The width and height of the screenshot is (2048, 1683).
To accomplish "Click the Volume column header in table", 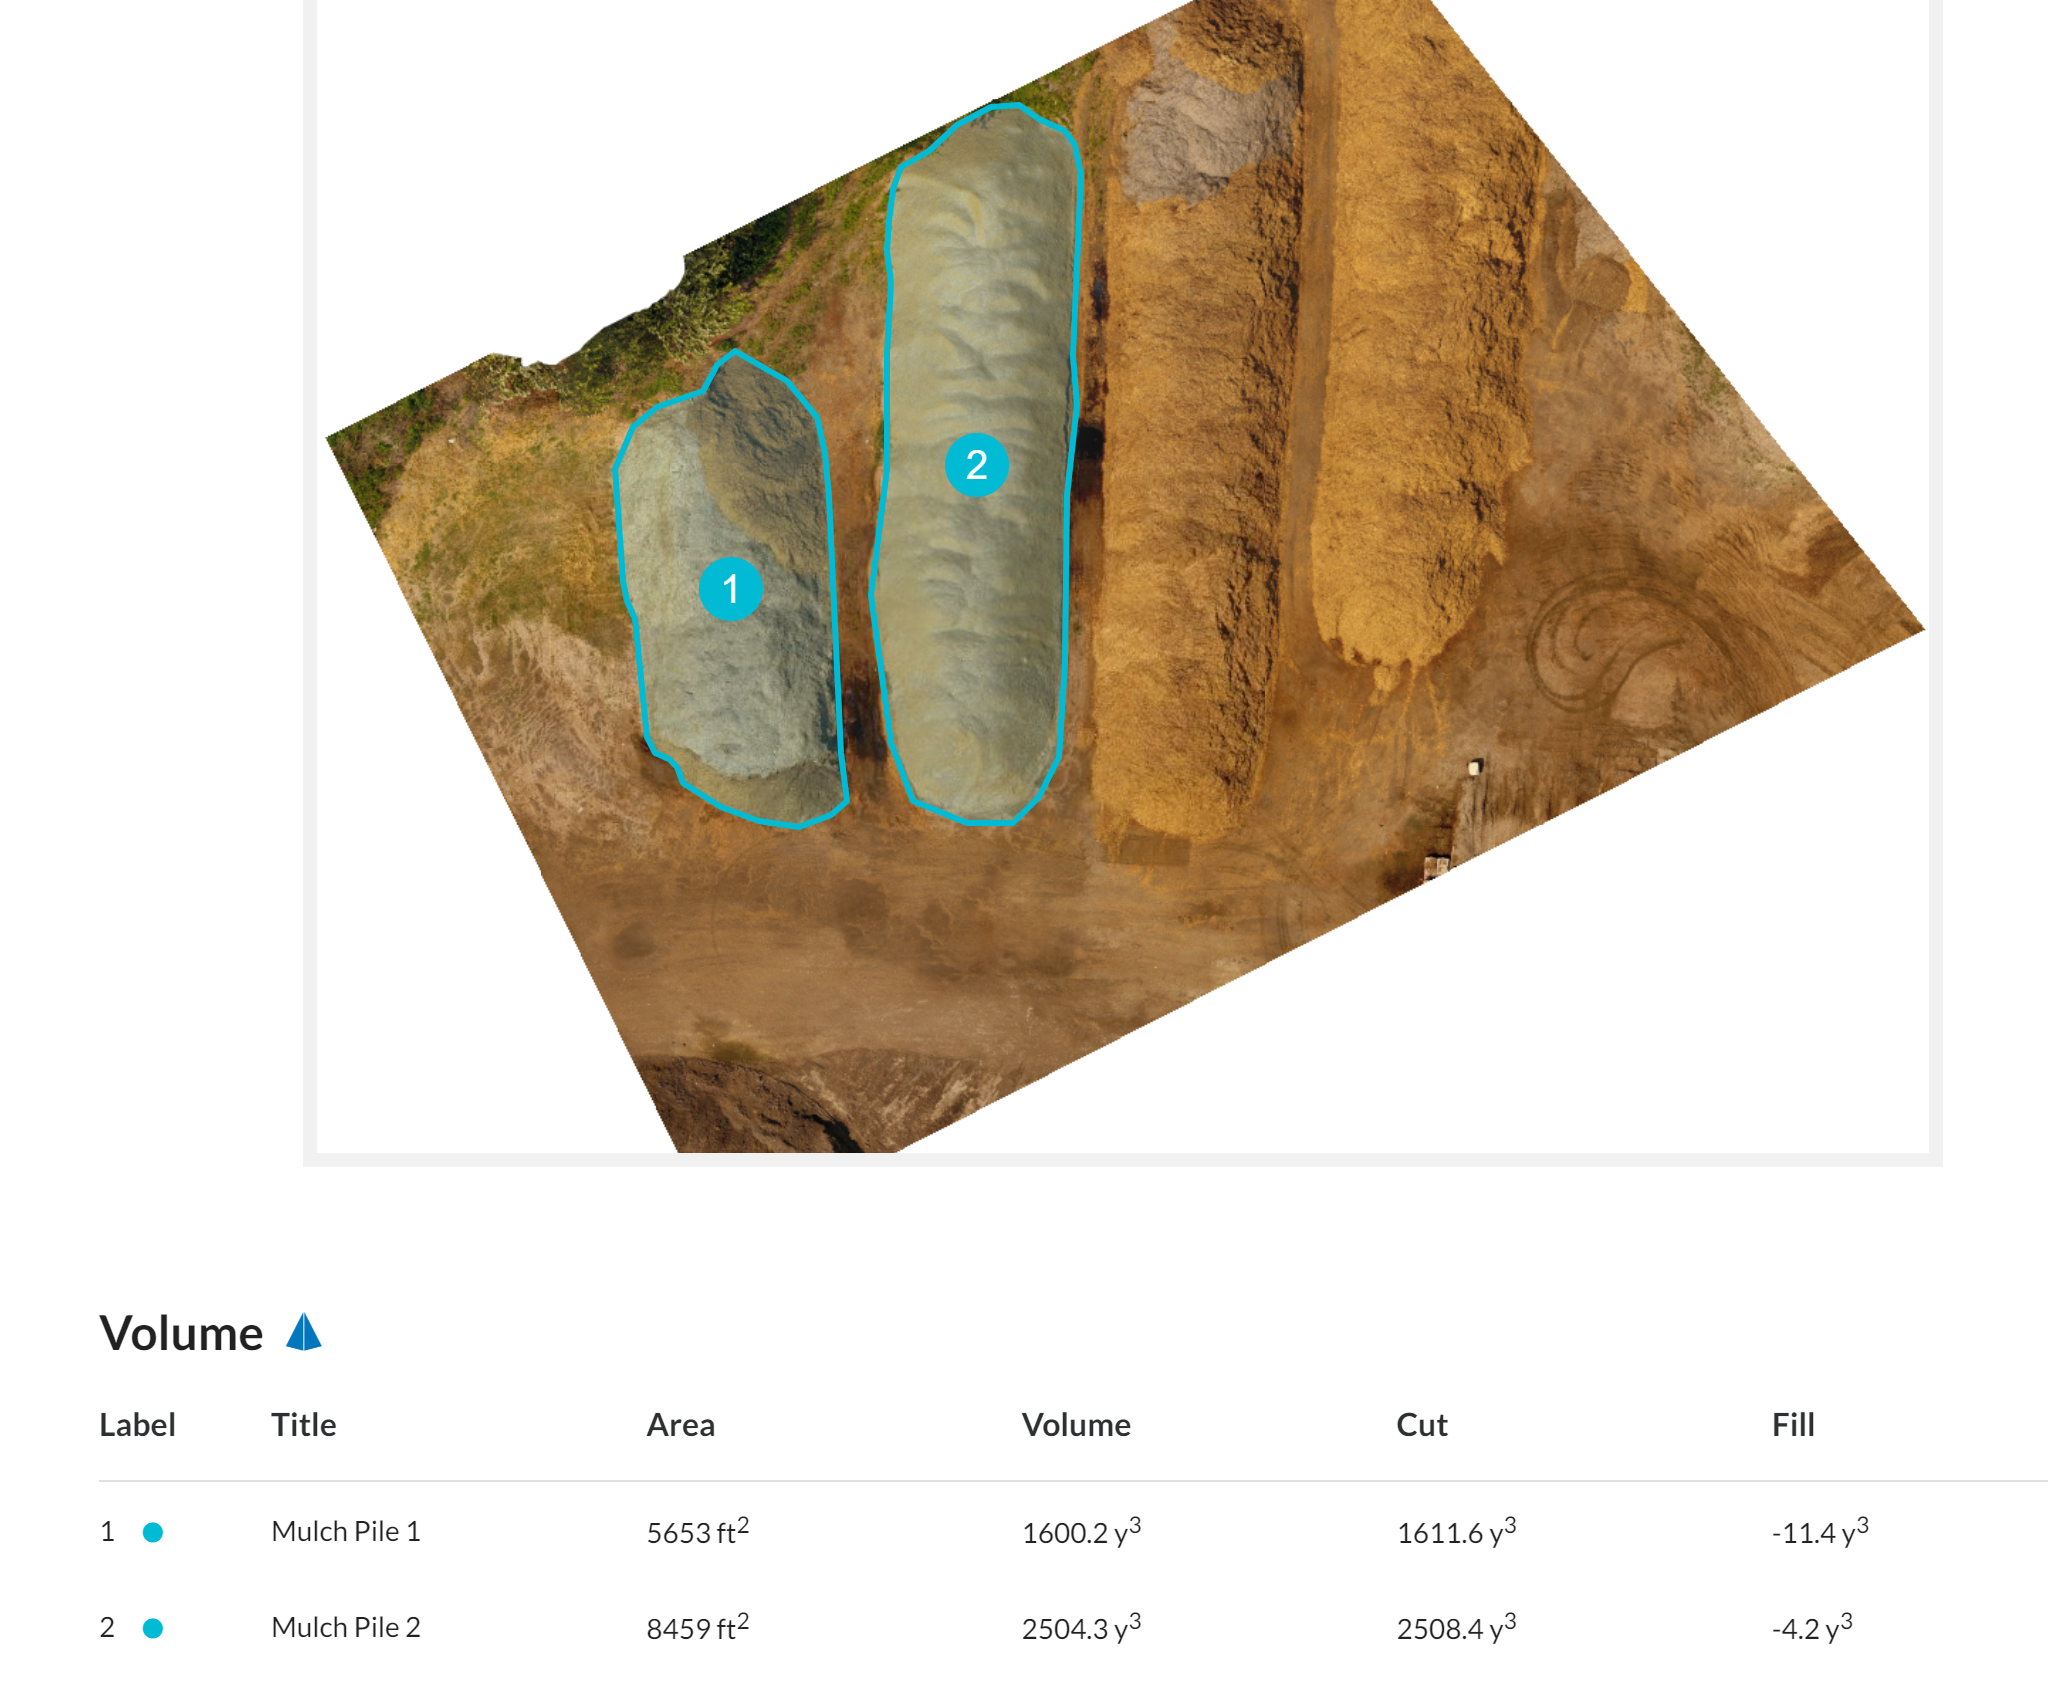I will click(1075, 1424).
